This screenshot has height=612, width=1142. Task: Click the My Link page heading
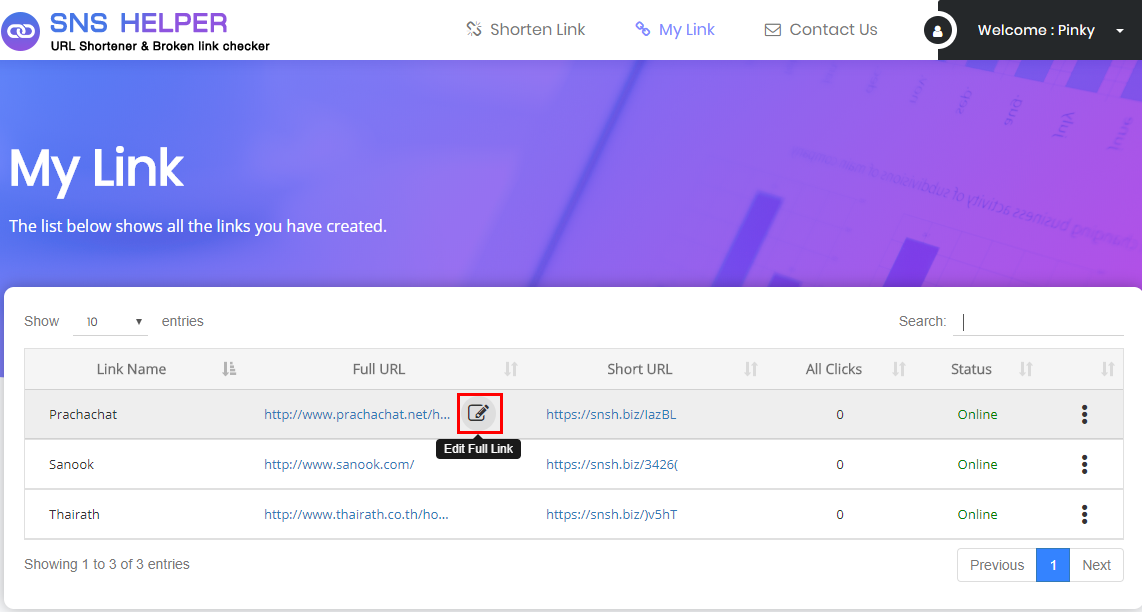(x=96, y=169)
